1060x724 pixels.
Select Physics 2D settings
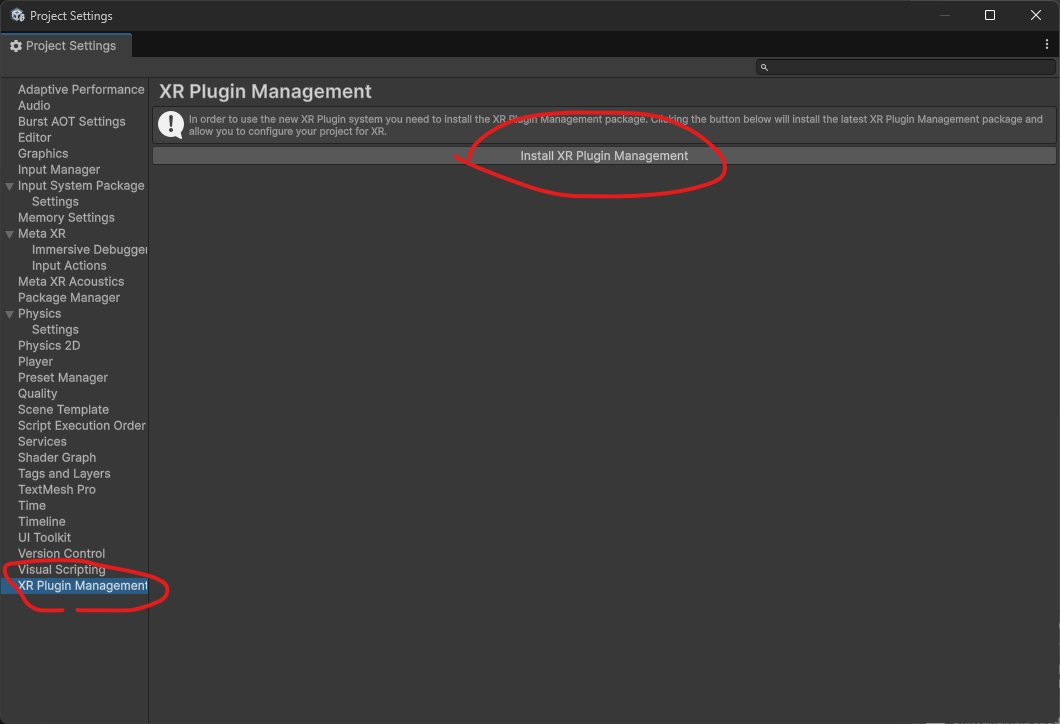(49, 345)
